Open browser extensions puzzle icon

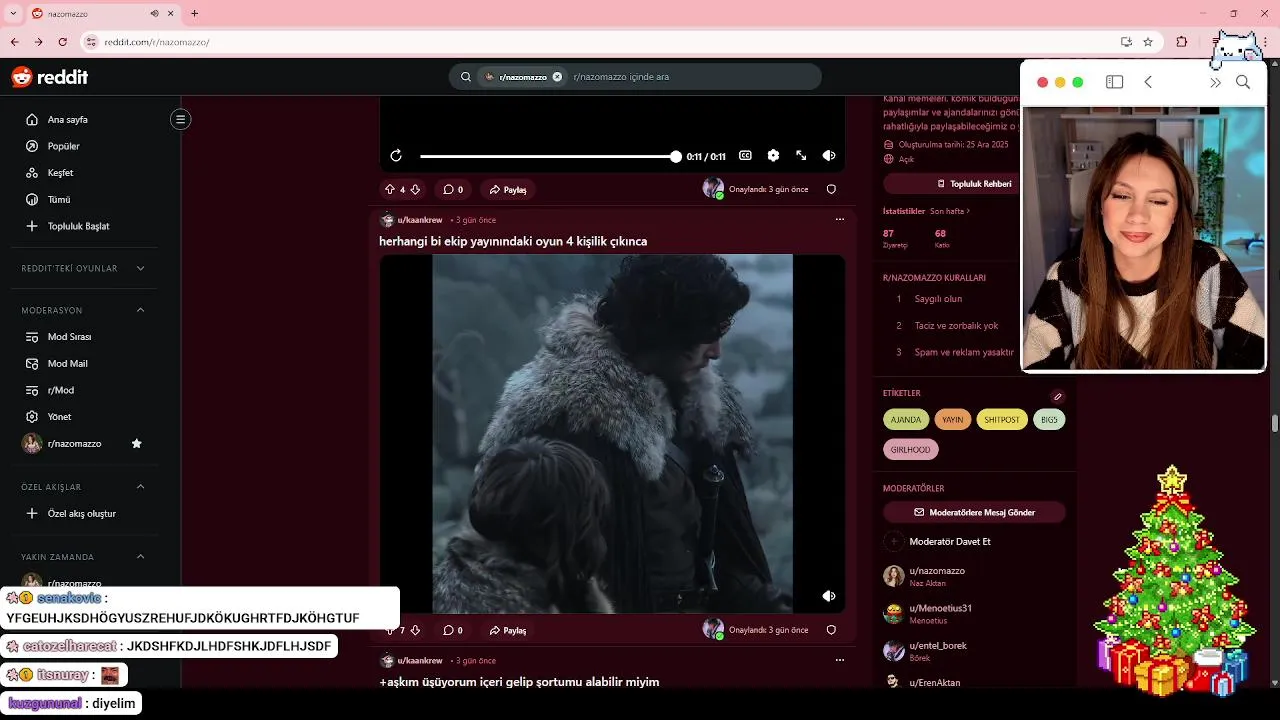tap(1182, 42)
